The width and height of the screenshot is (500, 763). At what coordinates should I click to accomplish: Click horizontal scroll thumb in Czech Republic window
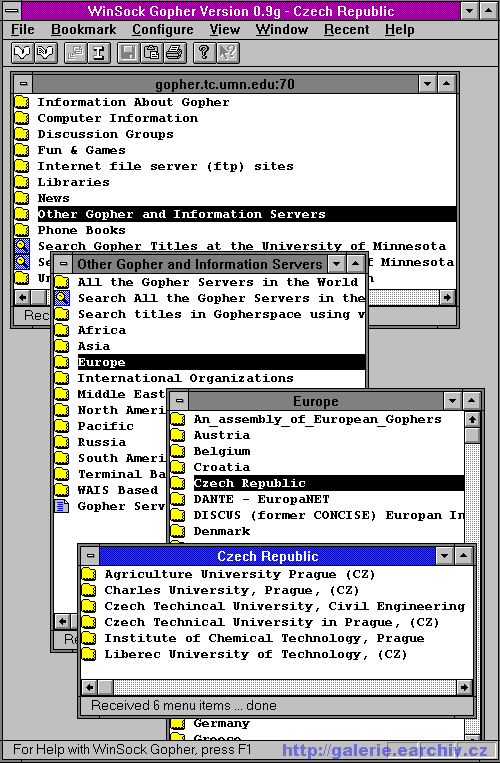pos(106,687)
